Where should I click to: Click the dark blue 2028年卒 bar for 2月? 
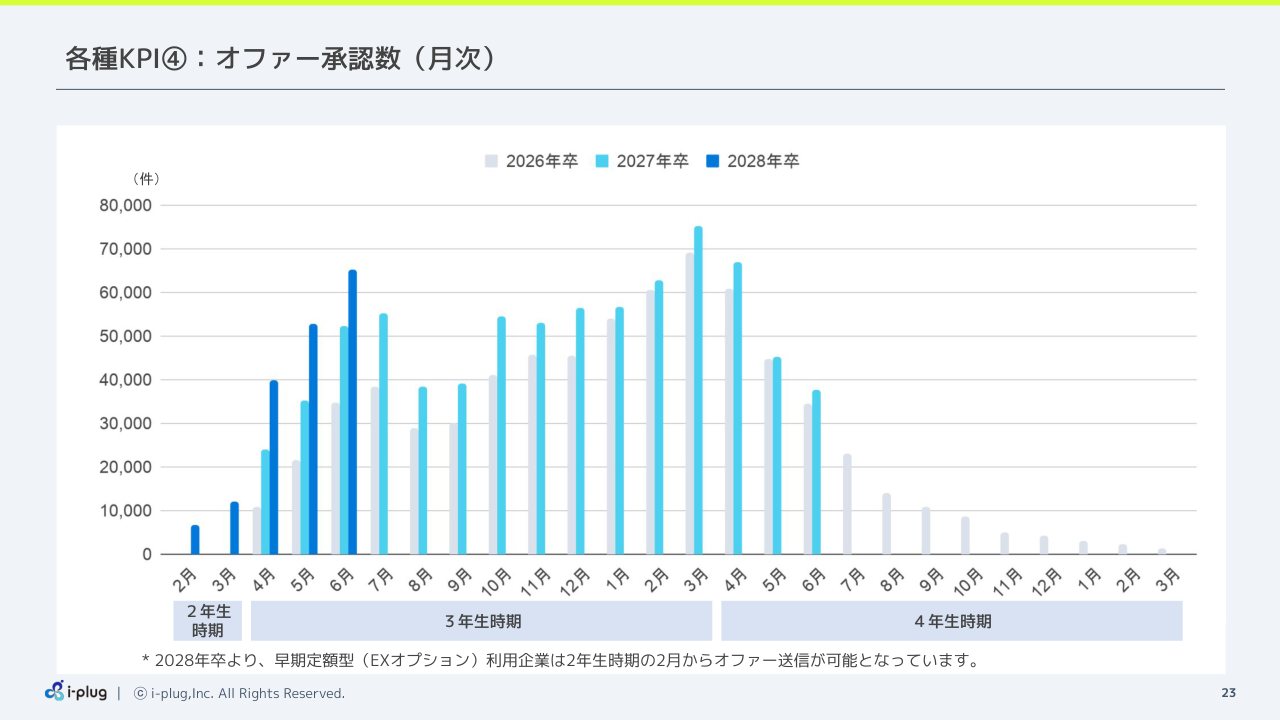pos(195,540)
